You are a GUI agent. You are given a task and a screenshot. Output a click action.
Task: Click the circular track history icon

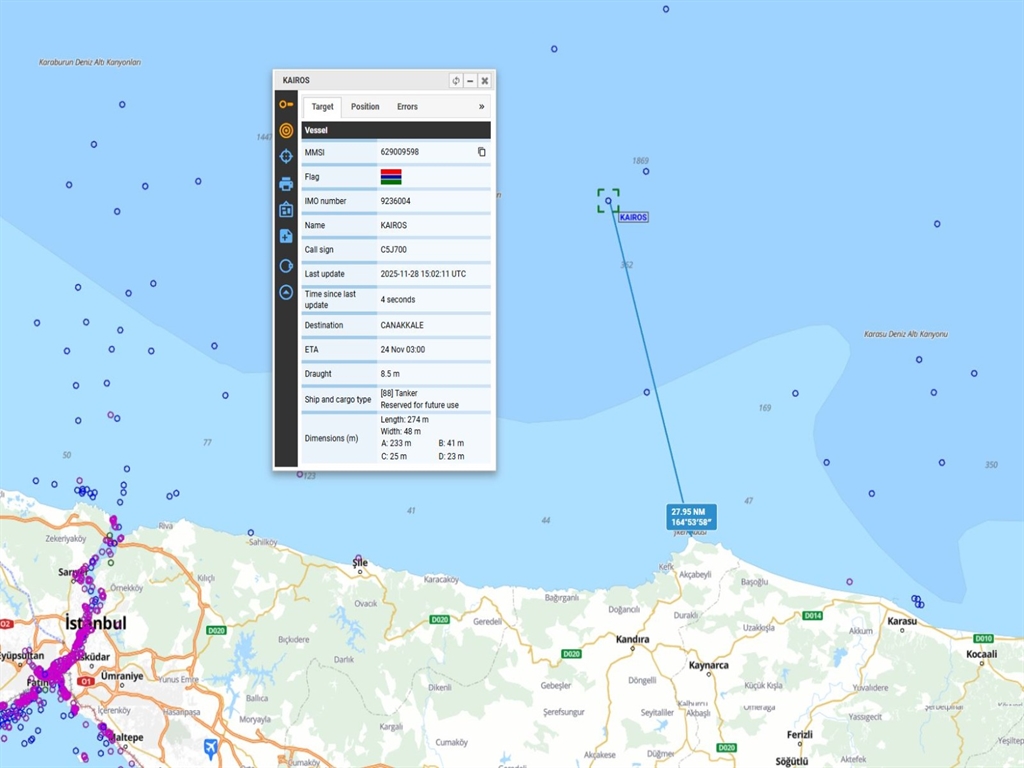point(286,266)
